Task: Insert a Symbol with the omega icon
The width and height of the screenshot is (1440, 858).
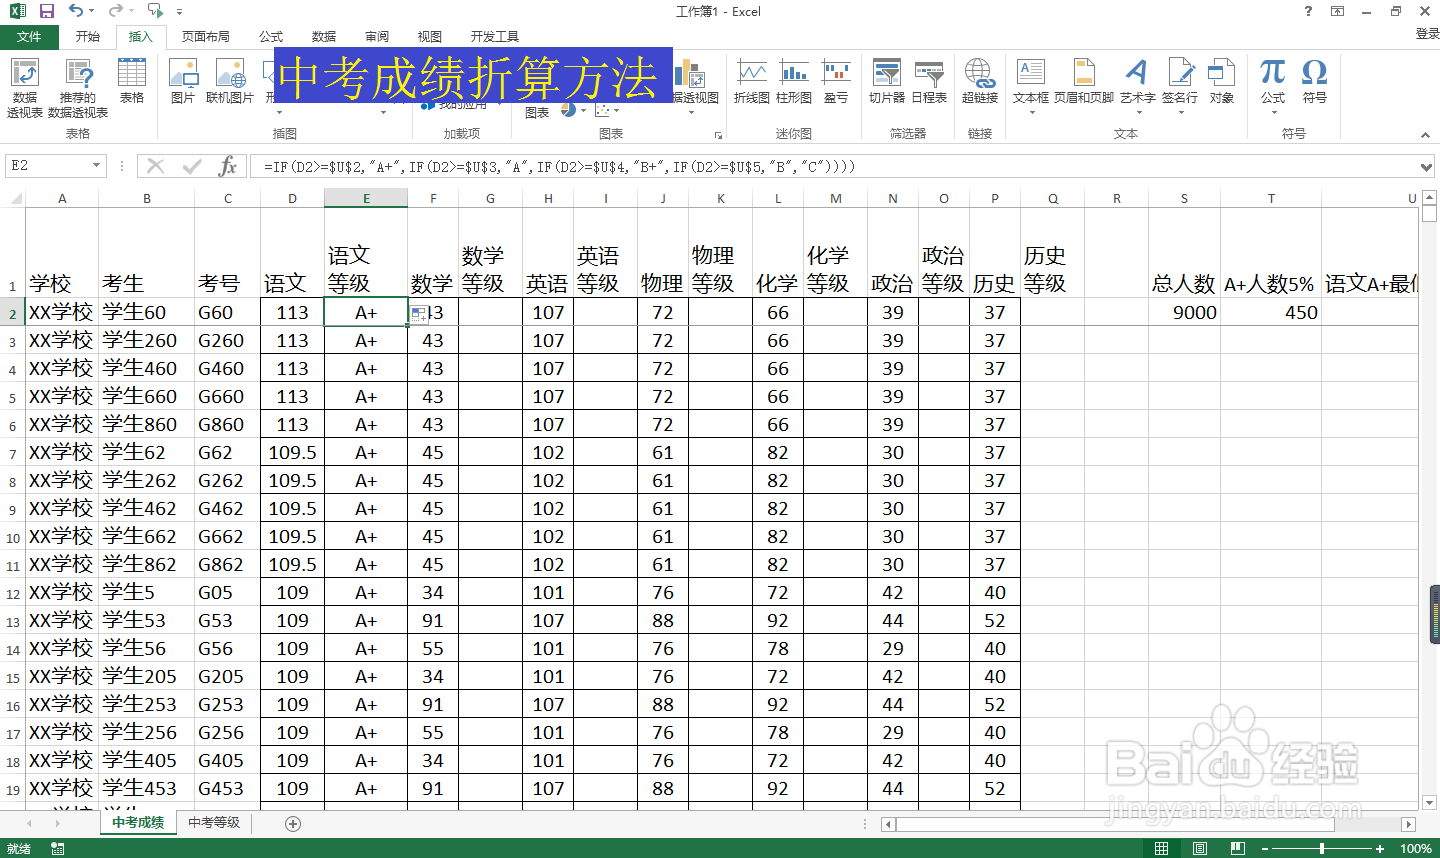Action: point(1315,81)
